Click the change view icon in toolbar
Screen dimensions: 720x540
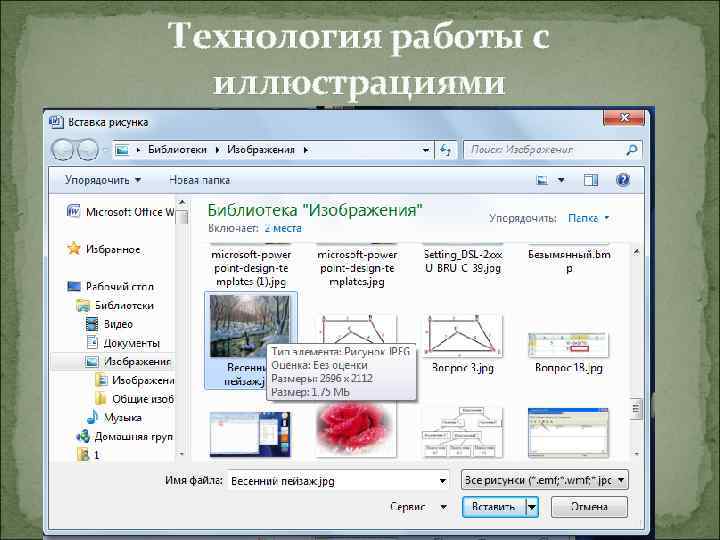(542, 180)
